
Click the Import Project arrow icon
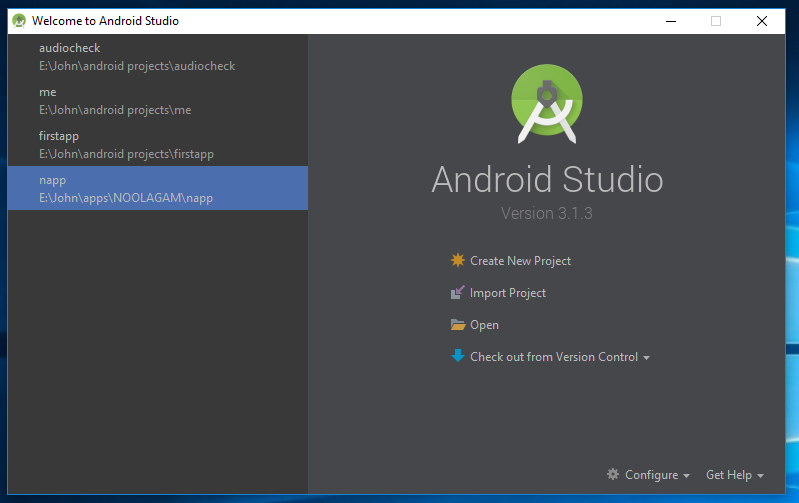(458, 293)
